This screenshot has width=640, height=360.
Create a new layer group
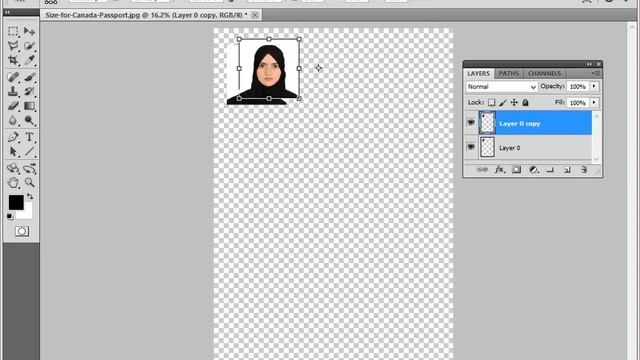(x=550, y=169)
